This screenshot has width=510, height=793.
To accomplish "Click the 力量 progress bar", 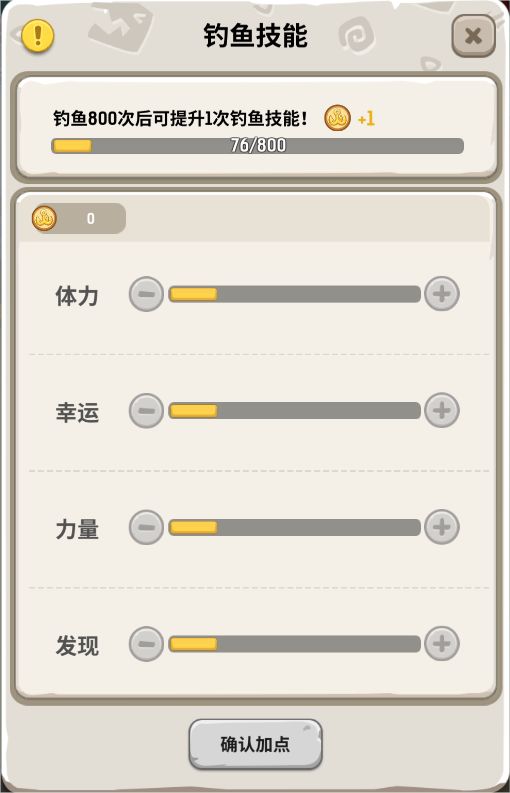I will 294,527.
